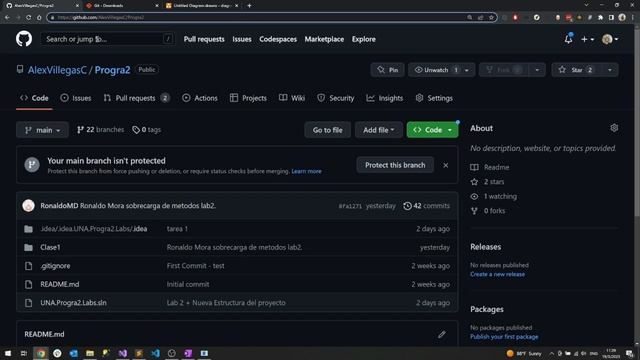Open Explore in top navigation

[x=364, y=39]
